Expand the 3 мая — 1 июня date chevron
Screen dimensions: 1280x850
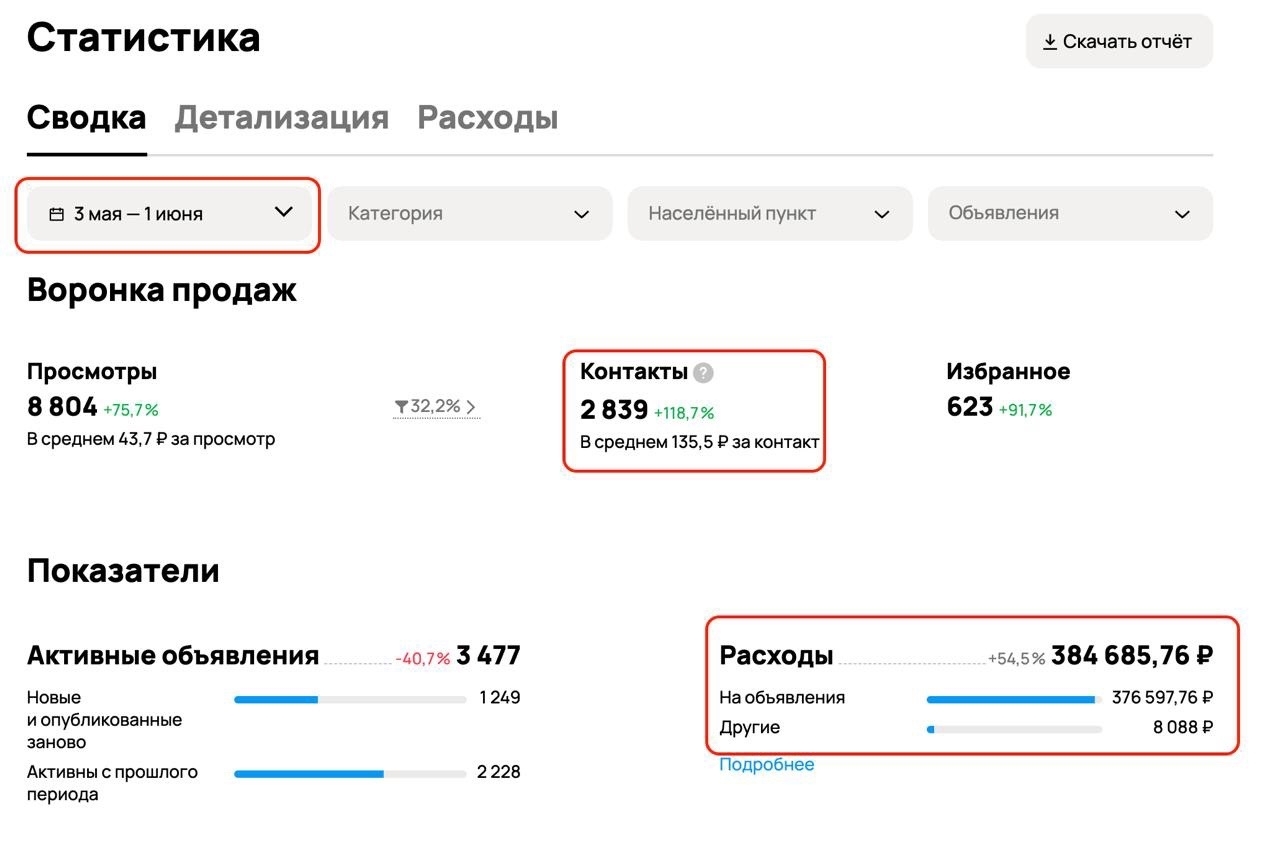[283, 212]
